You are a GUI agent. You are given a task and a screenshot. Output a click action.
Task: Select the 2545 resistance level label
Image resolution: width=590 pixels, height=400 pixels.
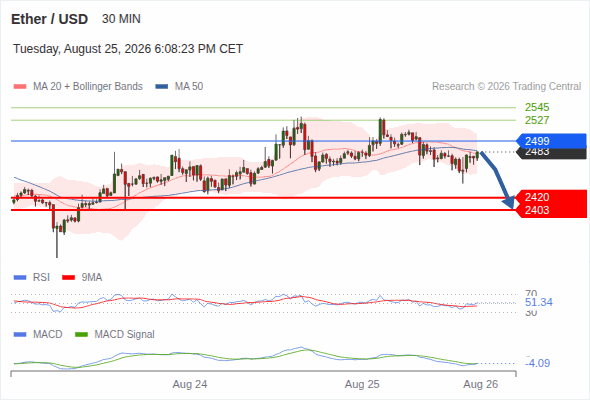tap(537, 107)
